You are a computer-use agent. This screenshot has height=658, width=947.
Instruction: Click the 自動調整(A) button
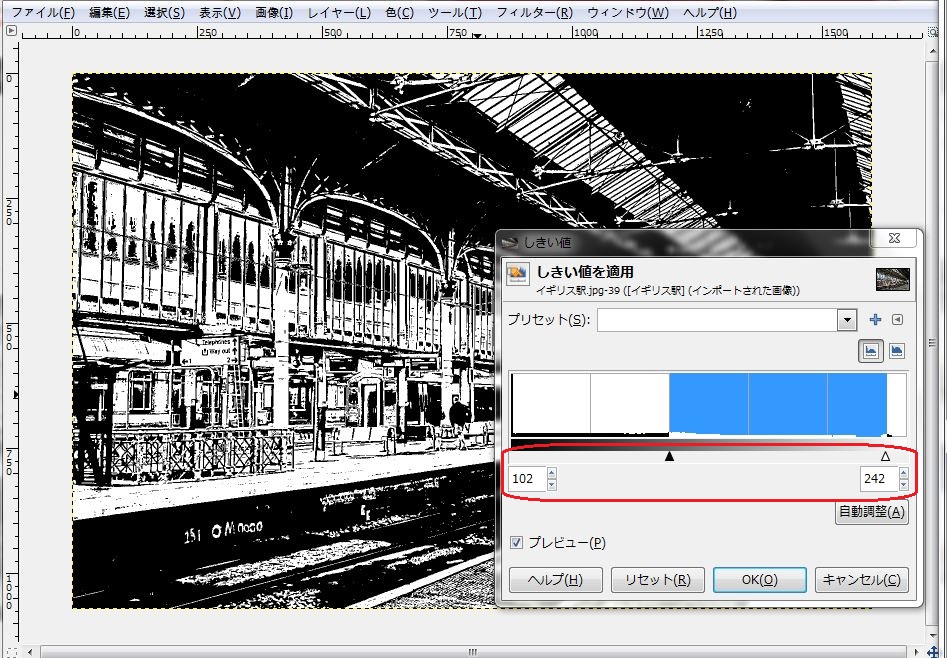point(872,512)
